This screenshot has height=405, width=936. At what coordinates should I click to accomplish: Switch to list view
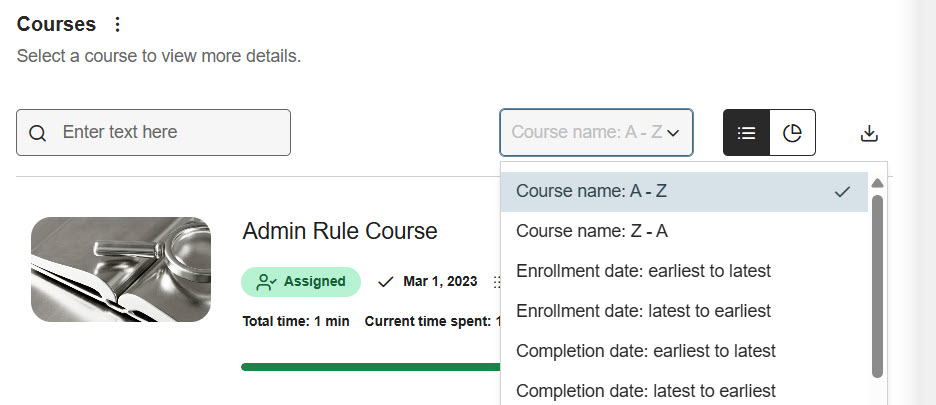[746, 133]
